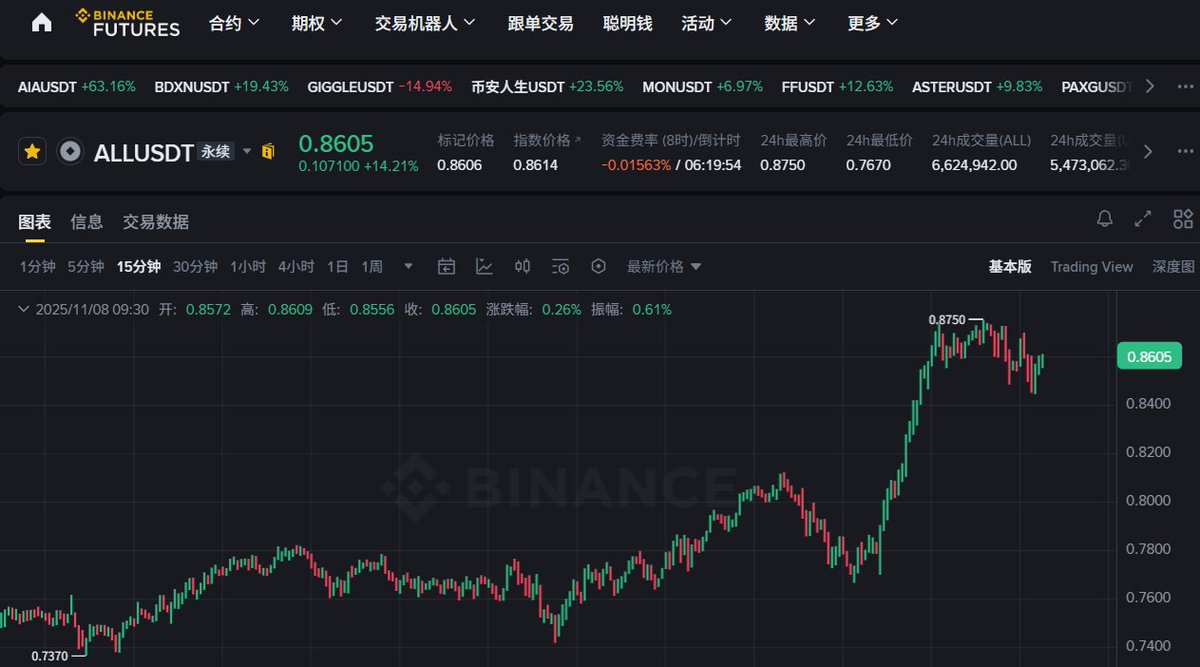Expand chart to fullscreen
Image resolution: width=1200 pixels, height=667 pixels.
[1143, 219]
